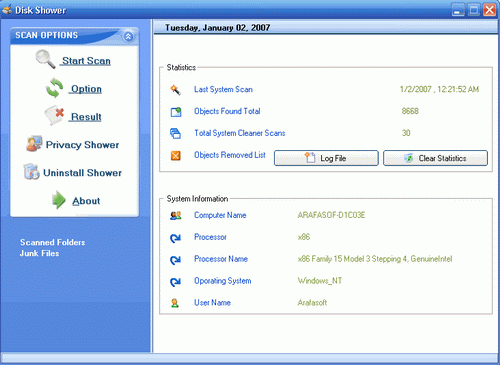Select Uninstall Shower in the sidebar
The width and height of the screenshot is (500, 365).
pyautogui.click(x=82, y=173)
